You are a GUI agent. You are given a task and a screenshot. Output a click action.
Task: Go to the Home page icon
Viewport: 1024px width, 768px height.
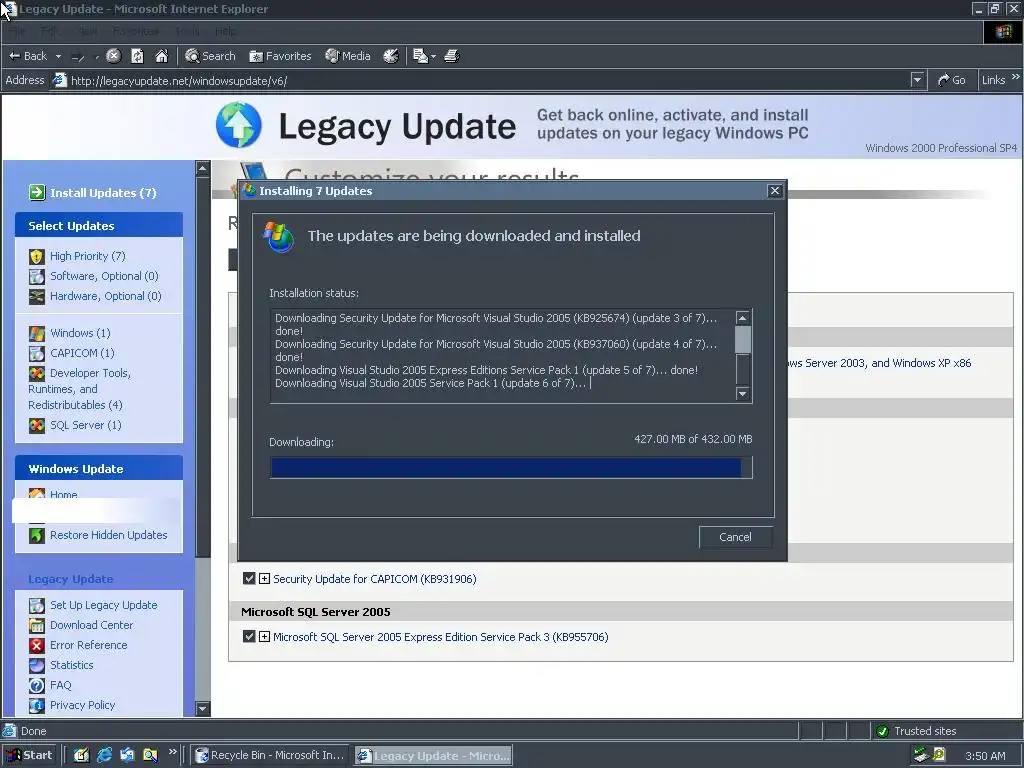point(161,56)
